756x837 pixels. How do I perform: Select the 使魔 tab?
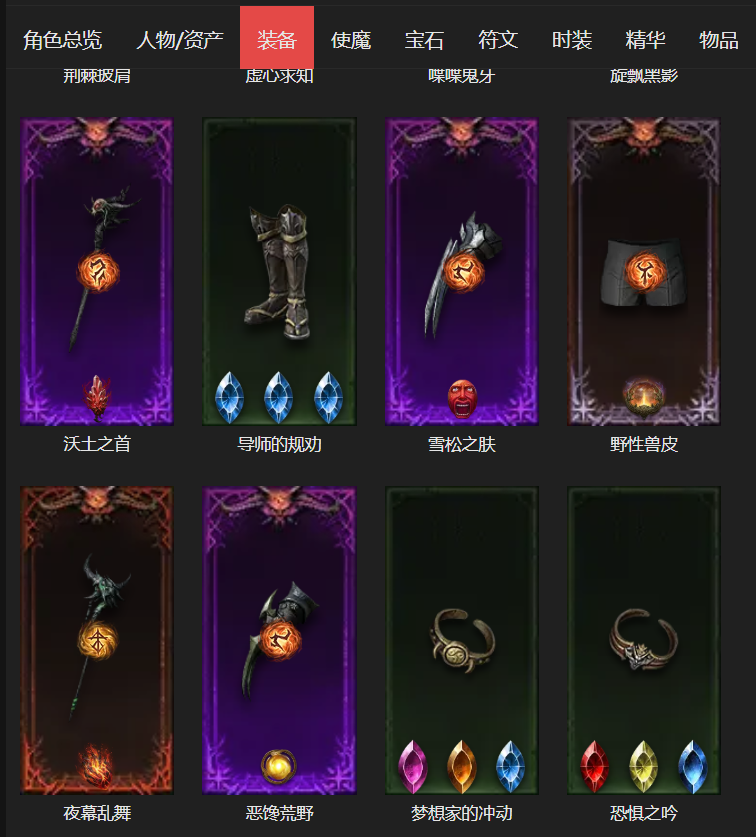coord(351,40)
